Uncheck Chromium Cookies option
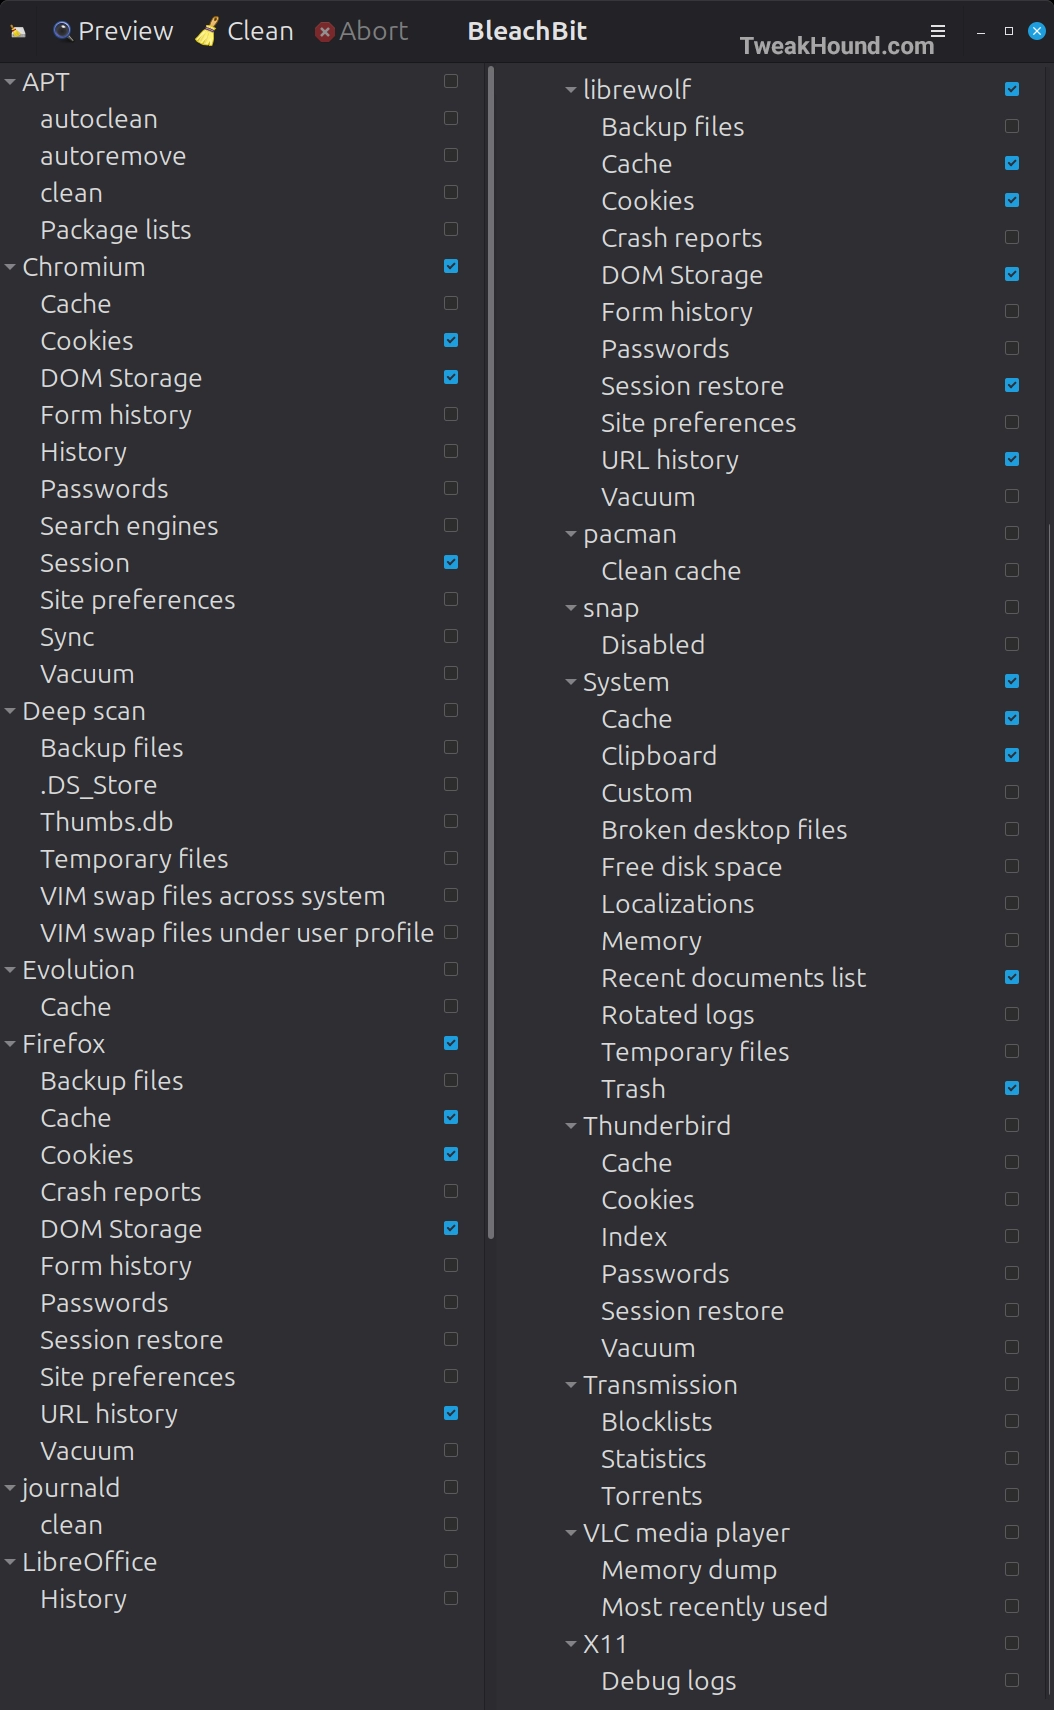 (451, 340)
